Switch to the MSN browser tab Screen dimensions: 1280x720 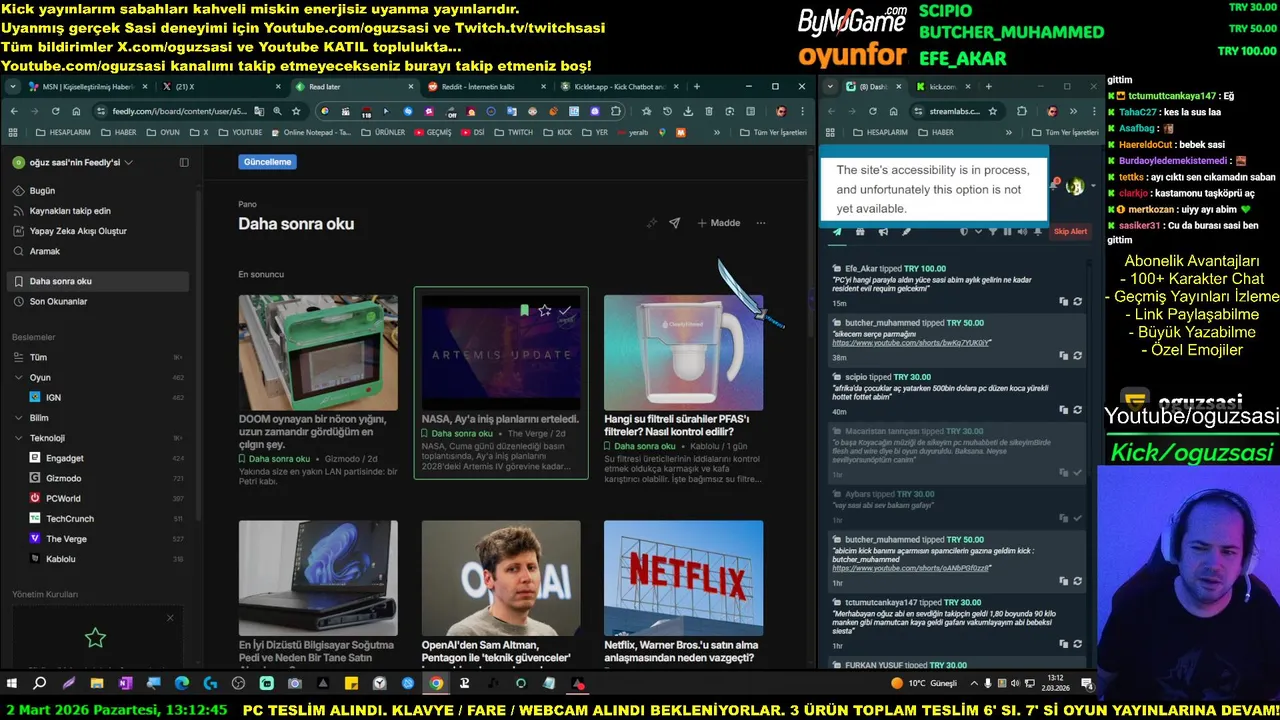87,87
